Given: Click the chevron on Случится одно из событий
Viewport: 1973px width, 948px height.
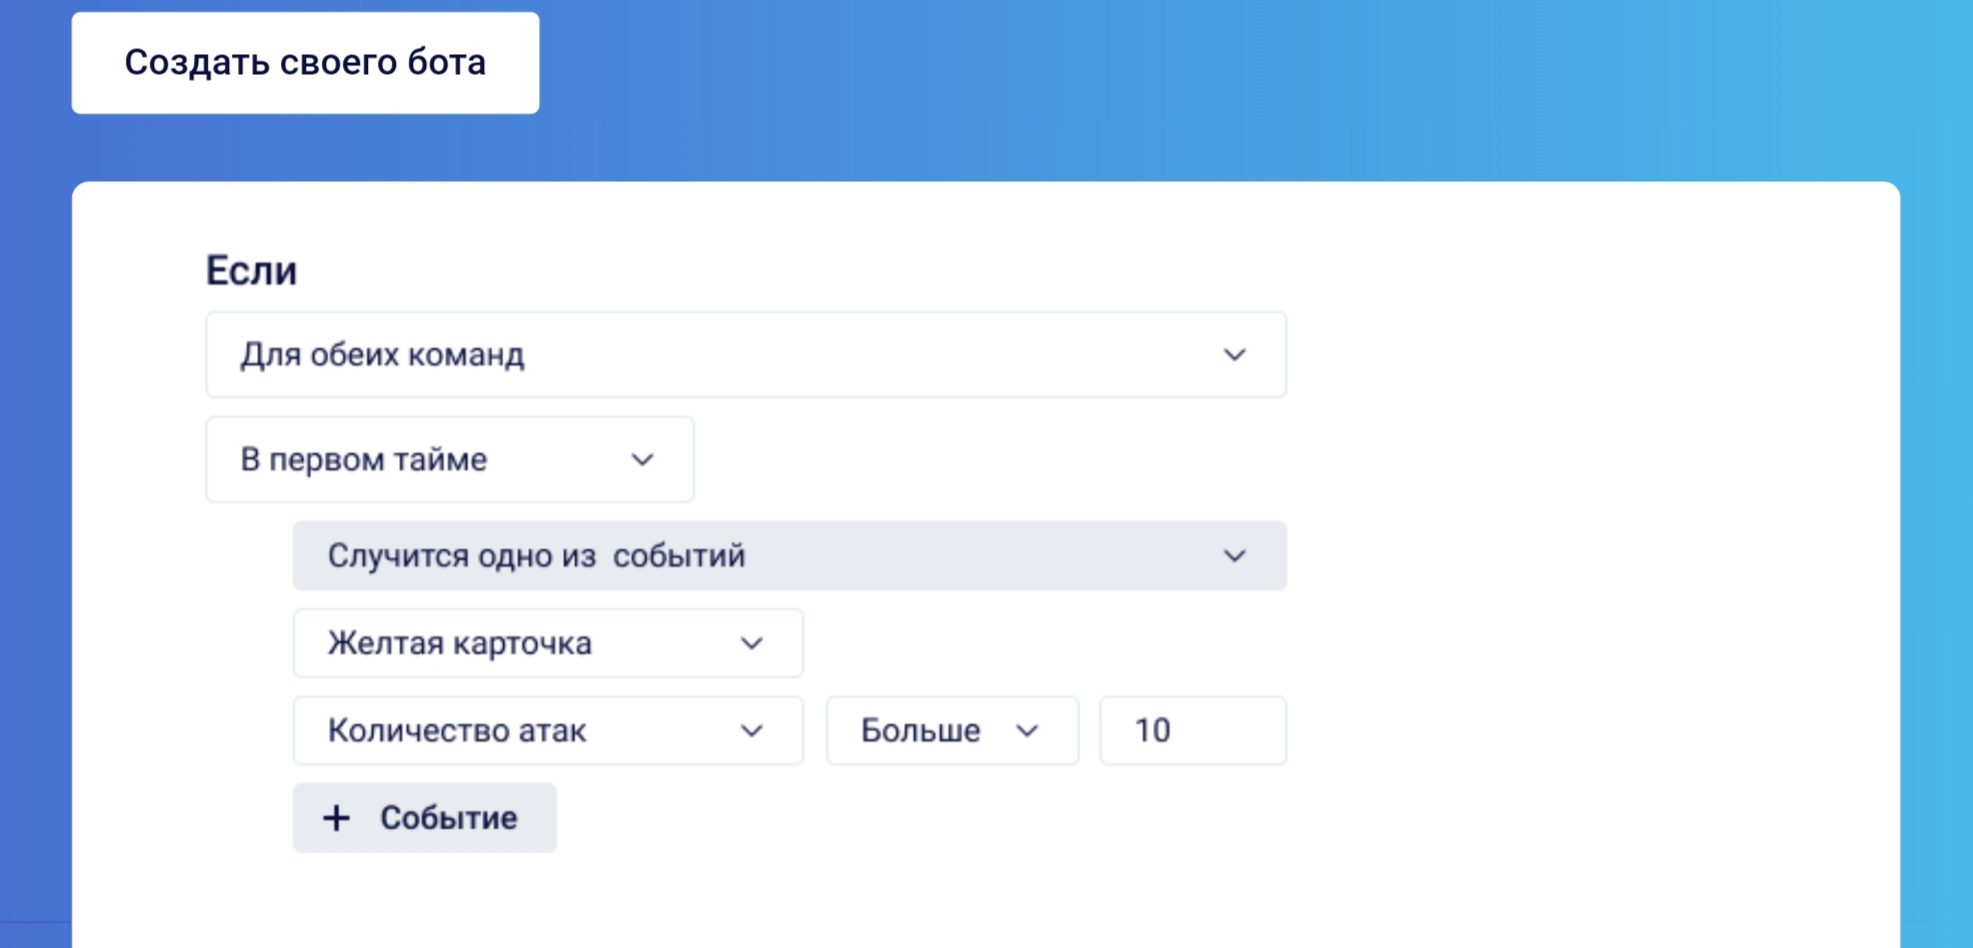Looking at the screenshot, I should coord(1236,555).
